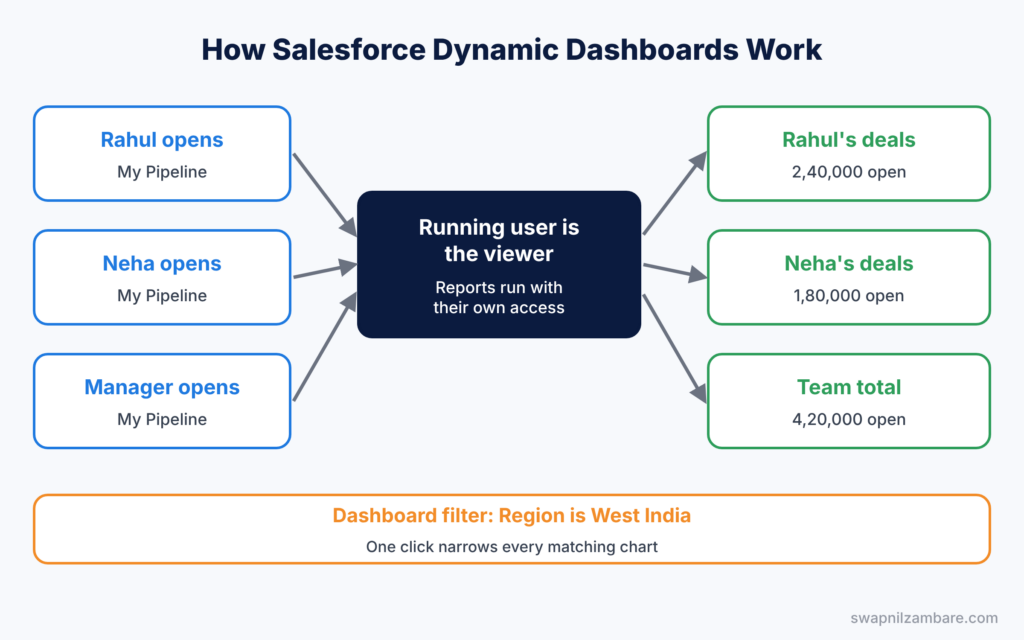
Task: Click 'Running user is the viewer' text
Action: pyautogui.click(x=499, y=240)
